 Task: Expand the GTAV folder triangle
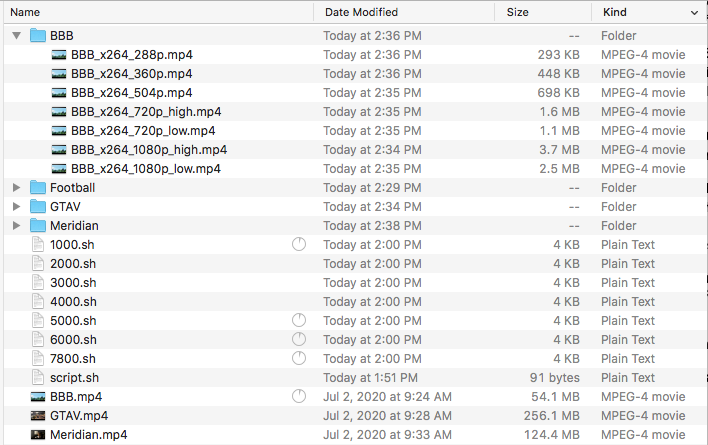(x=16, y=206)
